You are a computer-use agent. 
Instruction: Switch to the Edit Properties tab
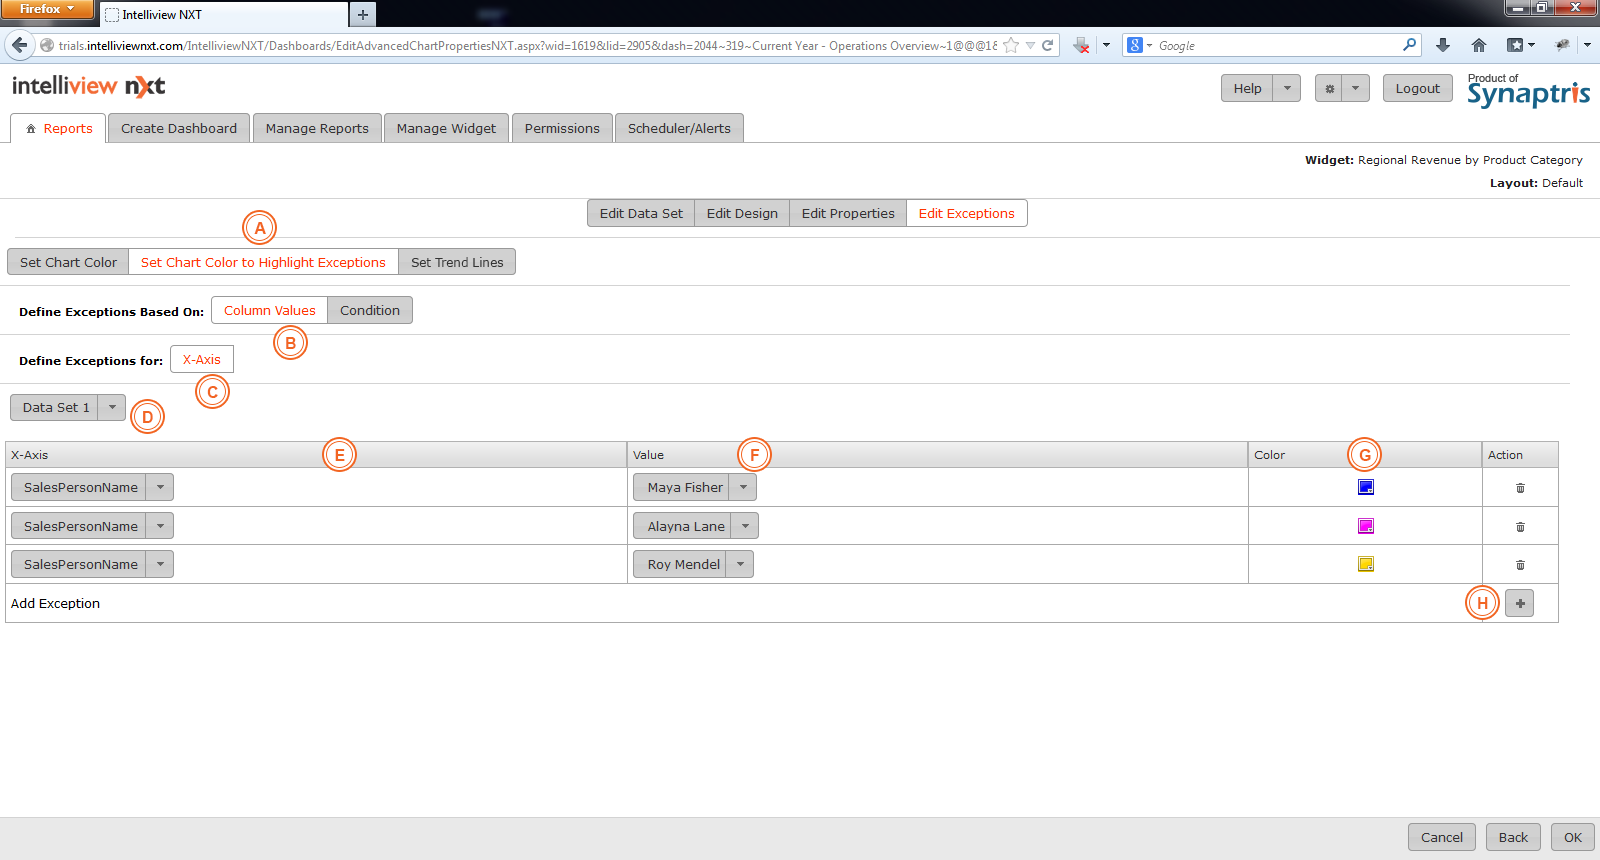pyautogui.click(x=848, y=214)
